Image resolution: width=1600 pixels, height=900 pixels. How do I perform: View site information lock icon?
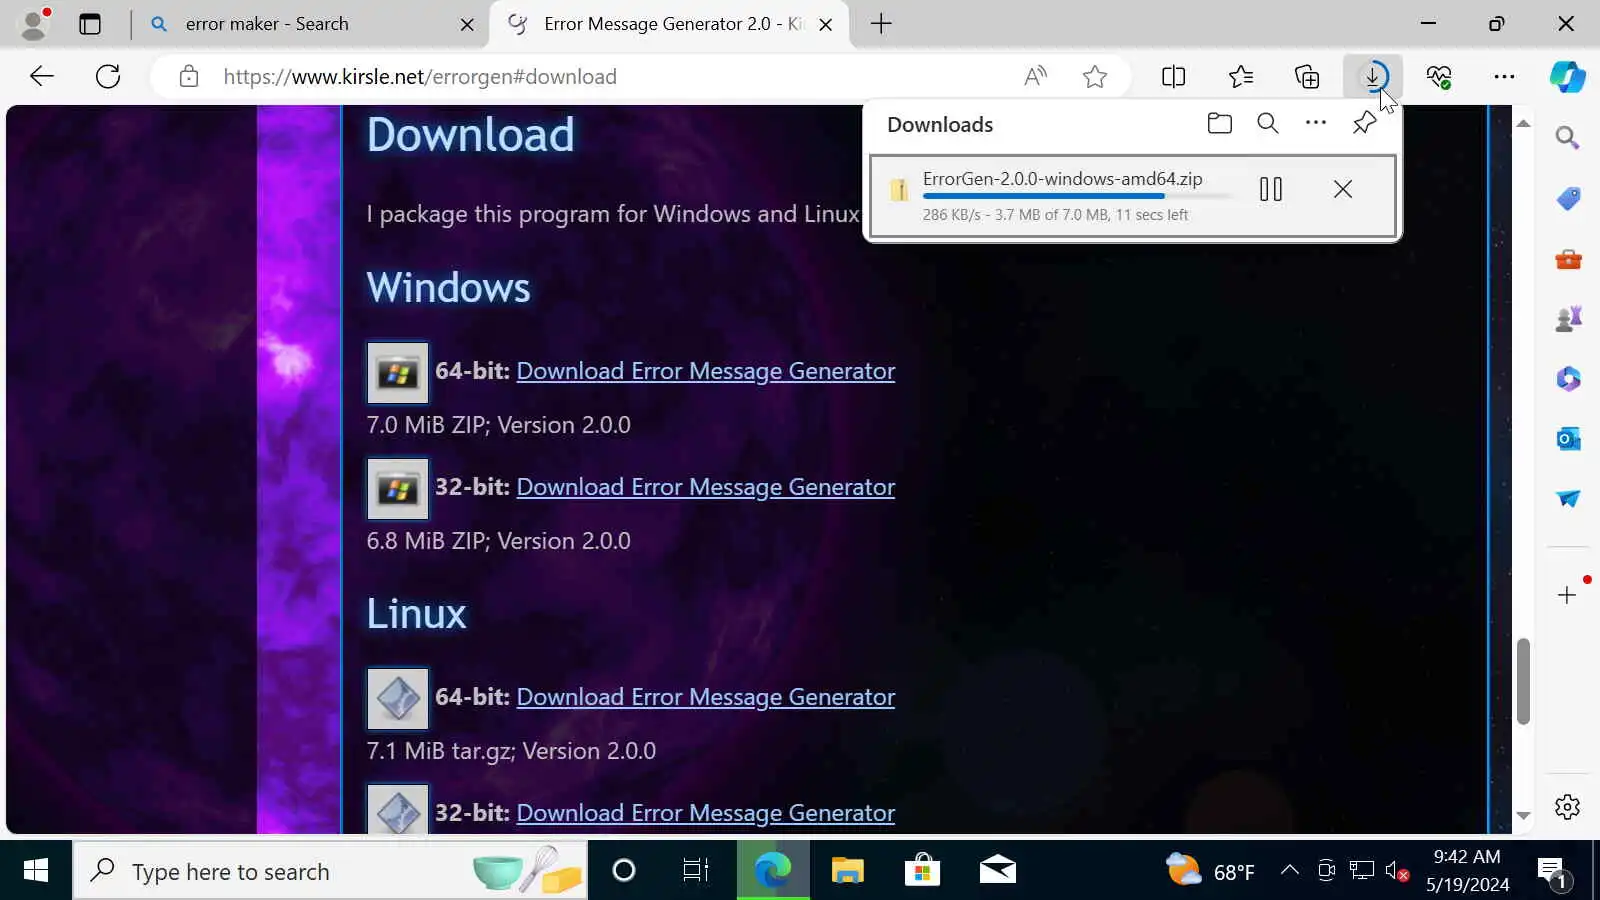pos(189,76)
